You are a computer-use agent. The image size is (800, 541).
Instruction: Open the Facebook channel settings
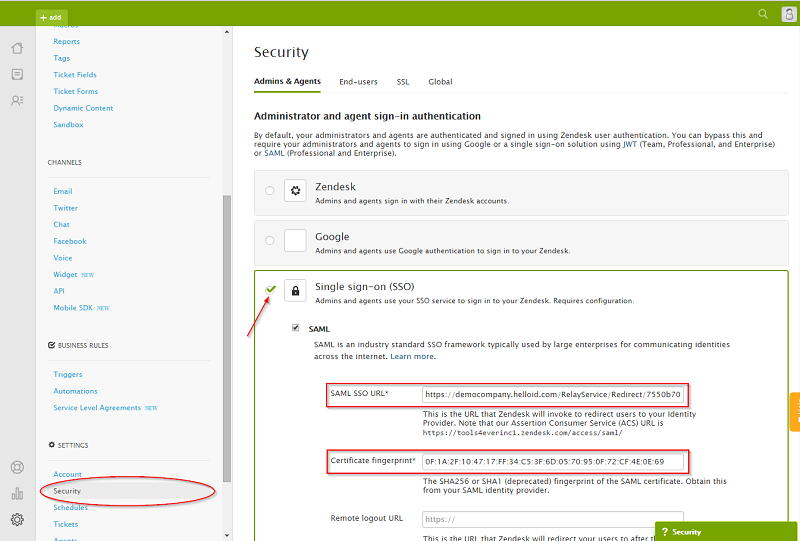tap(70, 241)
